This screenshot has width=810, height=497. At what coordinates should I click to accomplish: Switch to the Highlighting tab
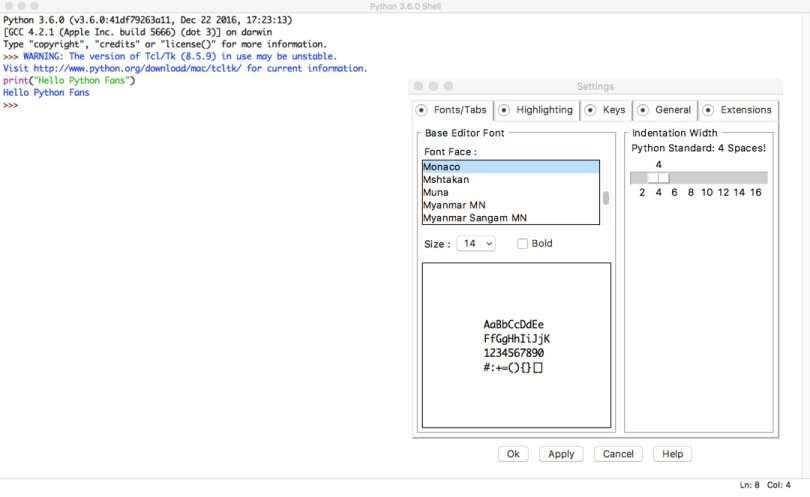tap(537, 110)
